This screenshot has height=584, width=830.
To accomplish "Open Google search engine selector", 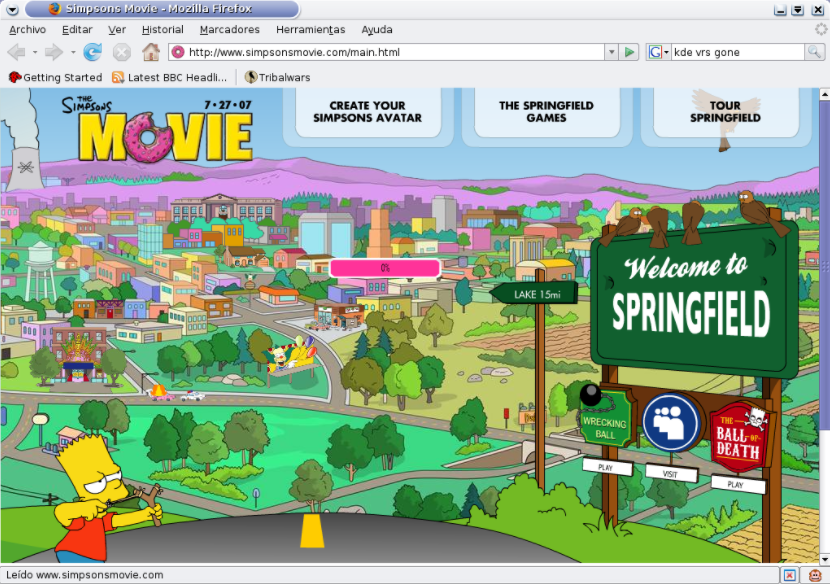I will pos(658,52).
